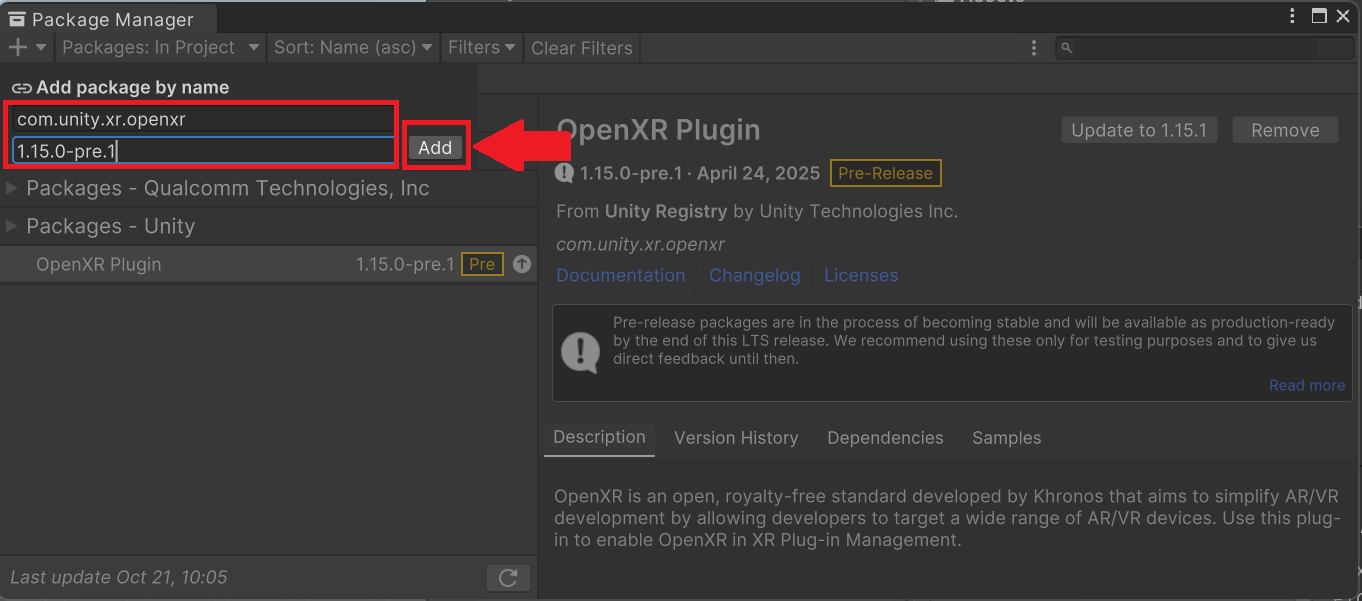Click the update available arrow icon
The height and width of the screenshot is (601, 1362).
point(521,264)
